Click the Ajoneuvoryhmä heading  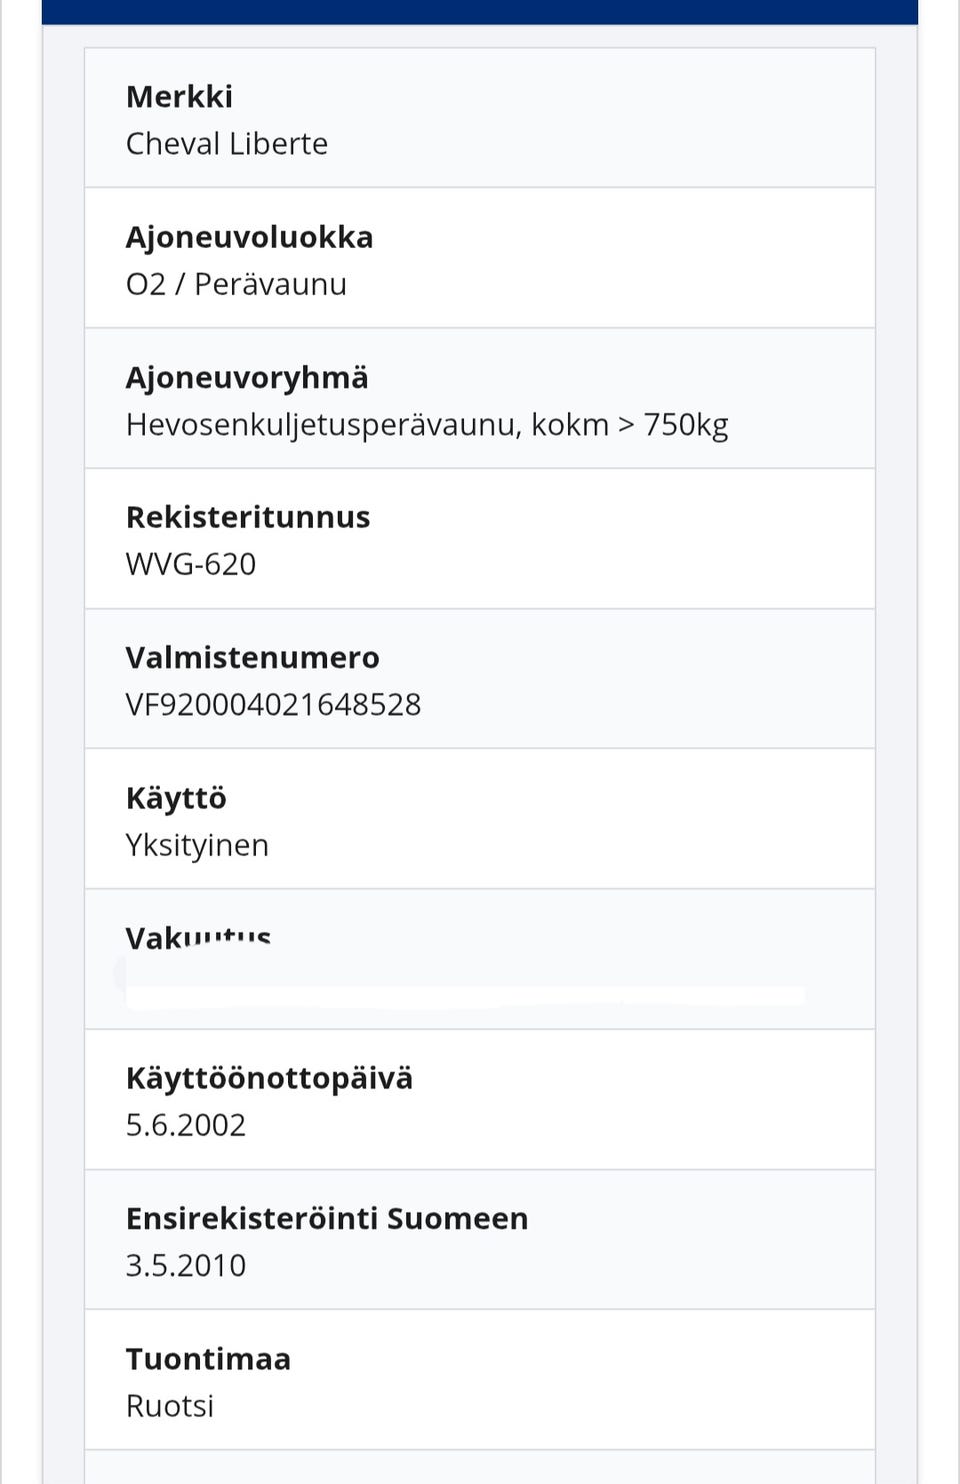click(x=247, y=378)
